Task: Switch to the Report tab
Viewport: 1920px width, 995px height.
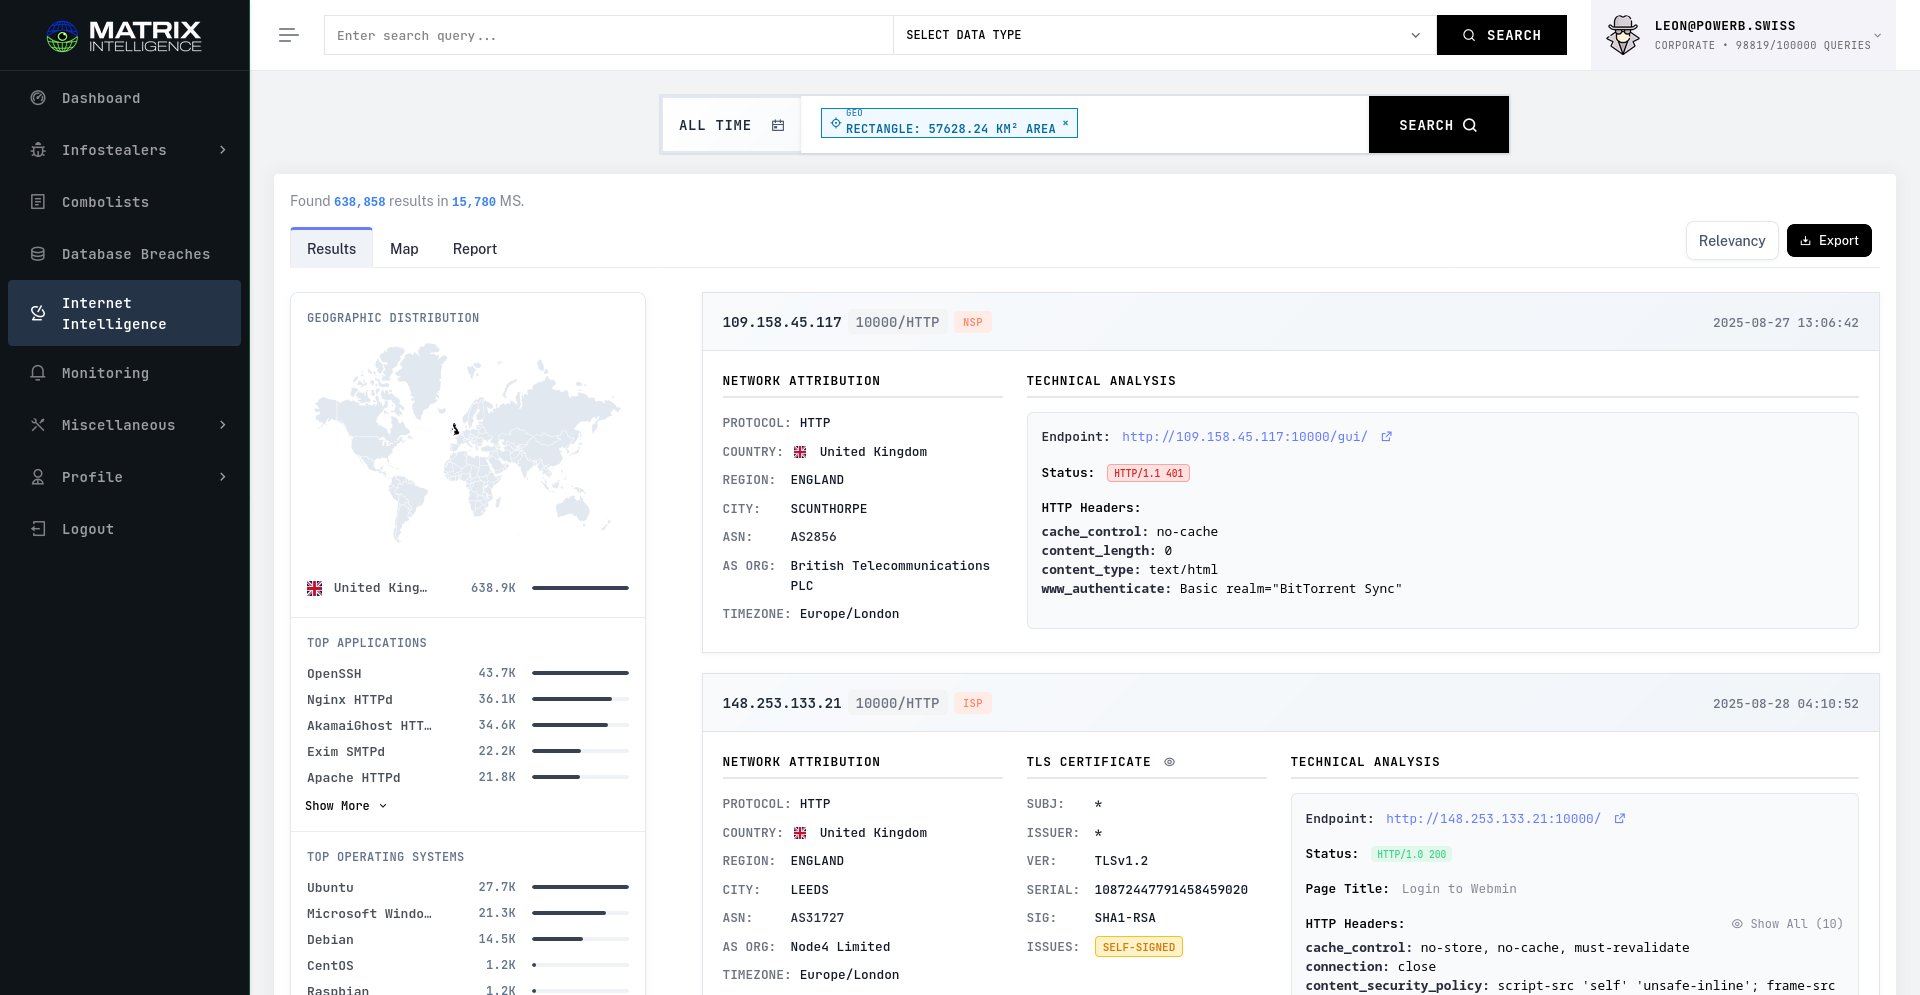Action: [x=474, y=249]
